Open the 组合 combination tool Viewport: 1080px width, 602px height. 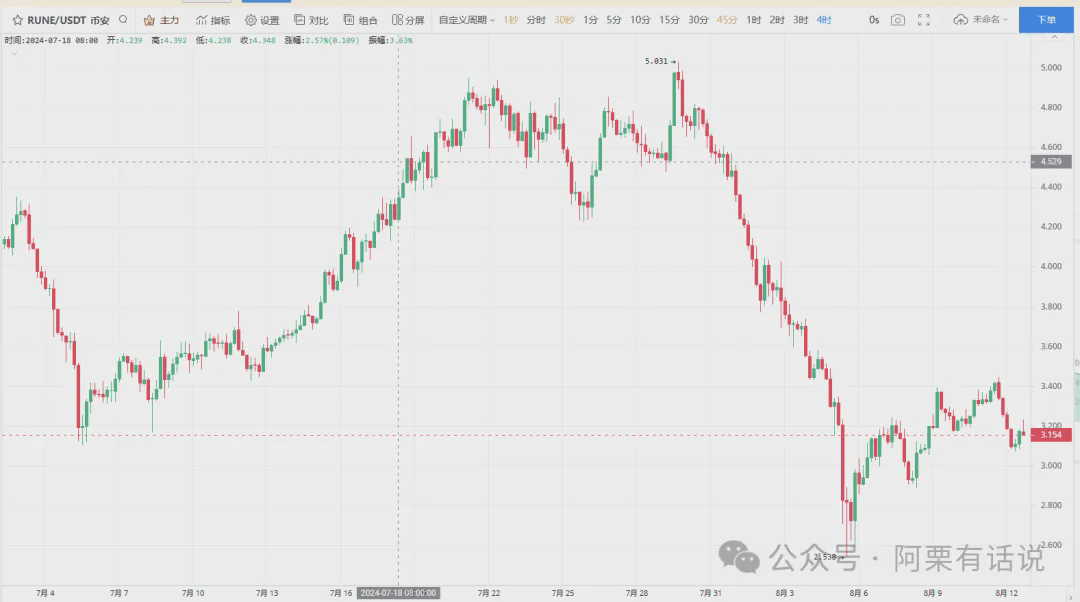tap(361, 20)
